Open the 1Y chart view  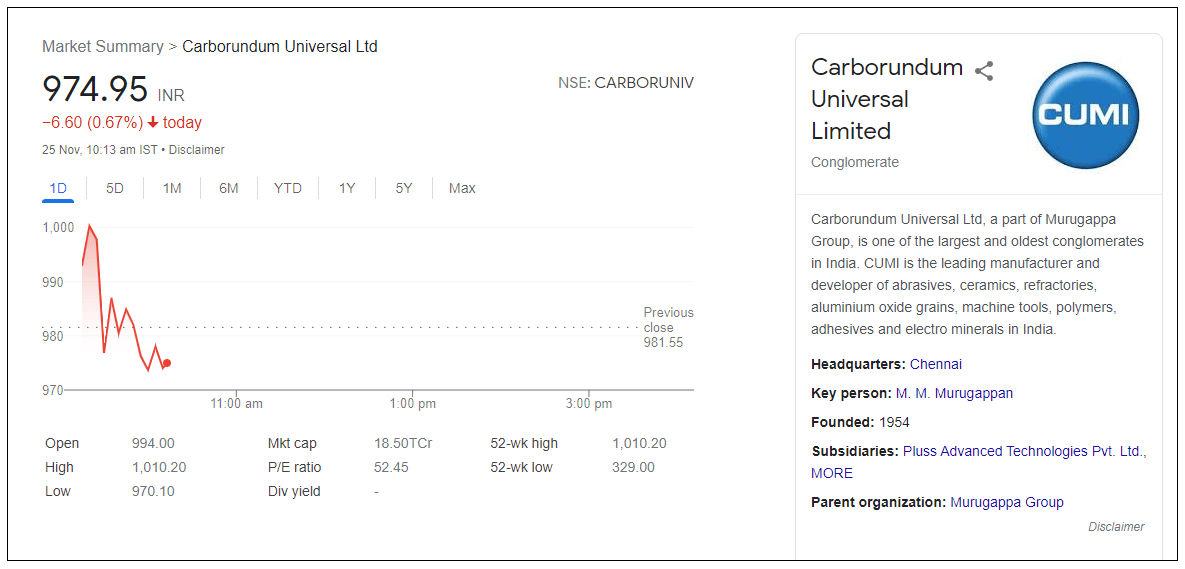[347, 188]
